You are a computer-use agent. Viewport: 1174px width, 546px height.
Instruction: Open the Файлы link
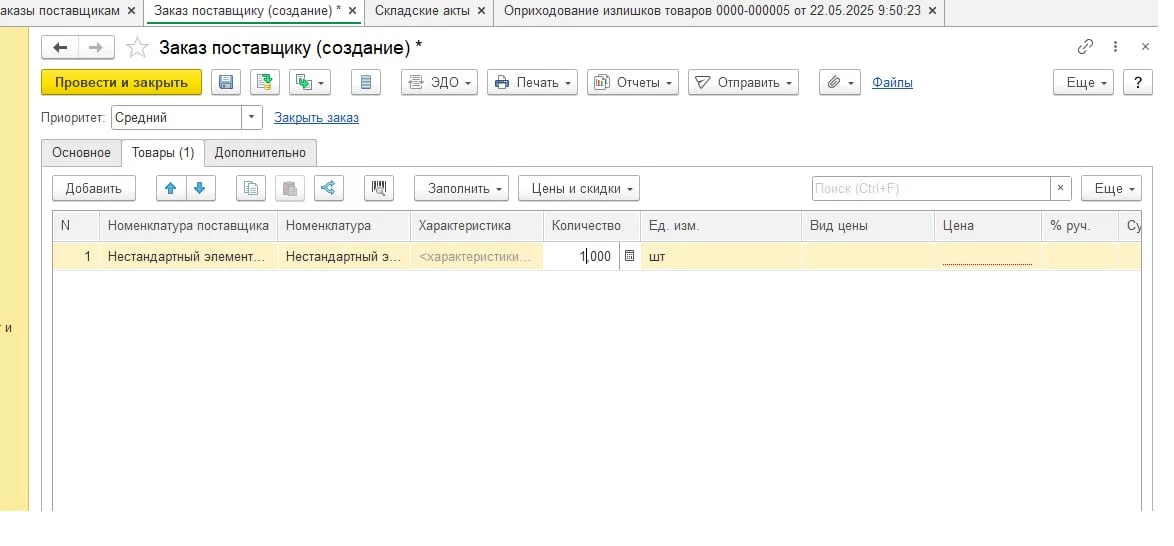point(892,82)
